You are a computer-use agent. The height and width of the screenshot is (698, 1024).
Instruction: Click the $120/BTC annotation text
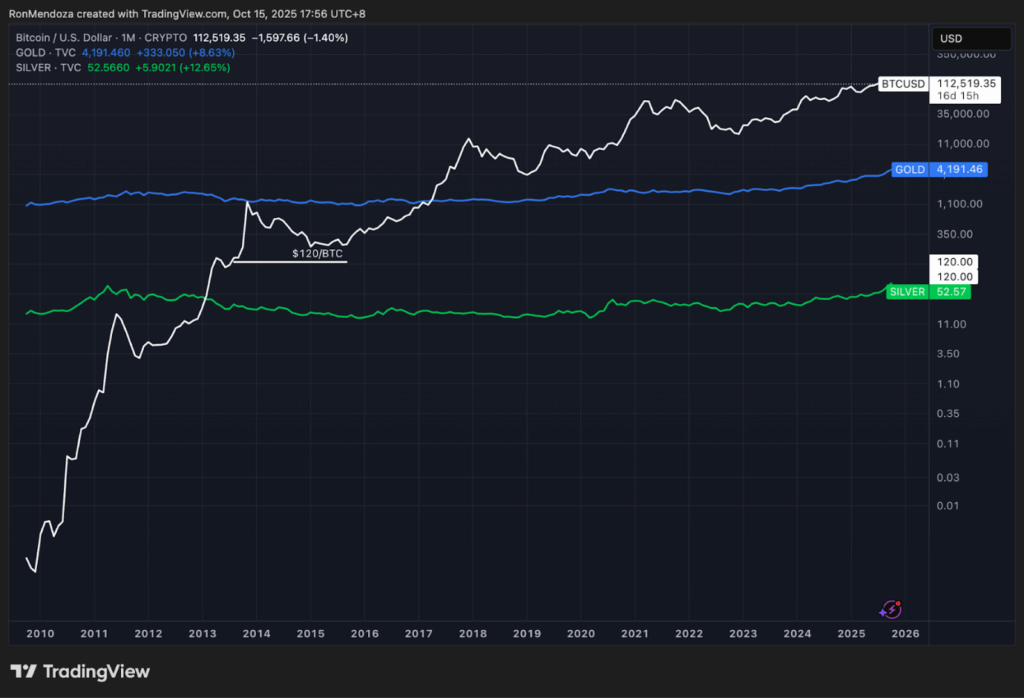[317, 254]
